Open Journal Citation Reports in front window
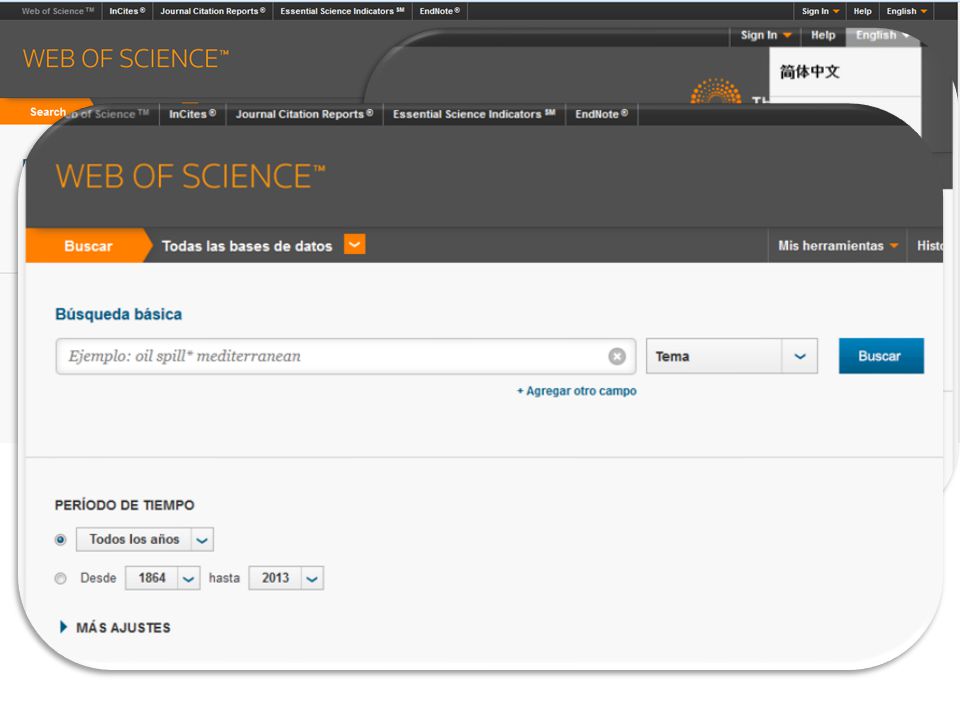Screen dimensions: 960x720 [x=304, y=114]
